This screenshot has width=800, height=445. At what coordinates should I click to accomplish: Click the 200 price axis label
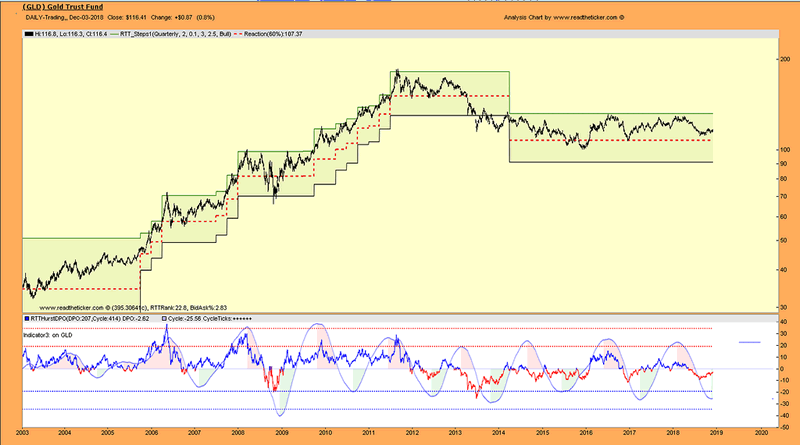pos(783,60)
